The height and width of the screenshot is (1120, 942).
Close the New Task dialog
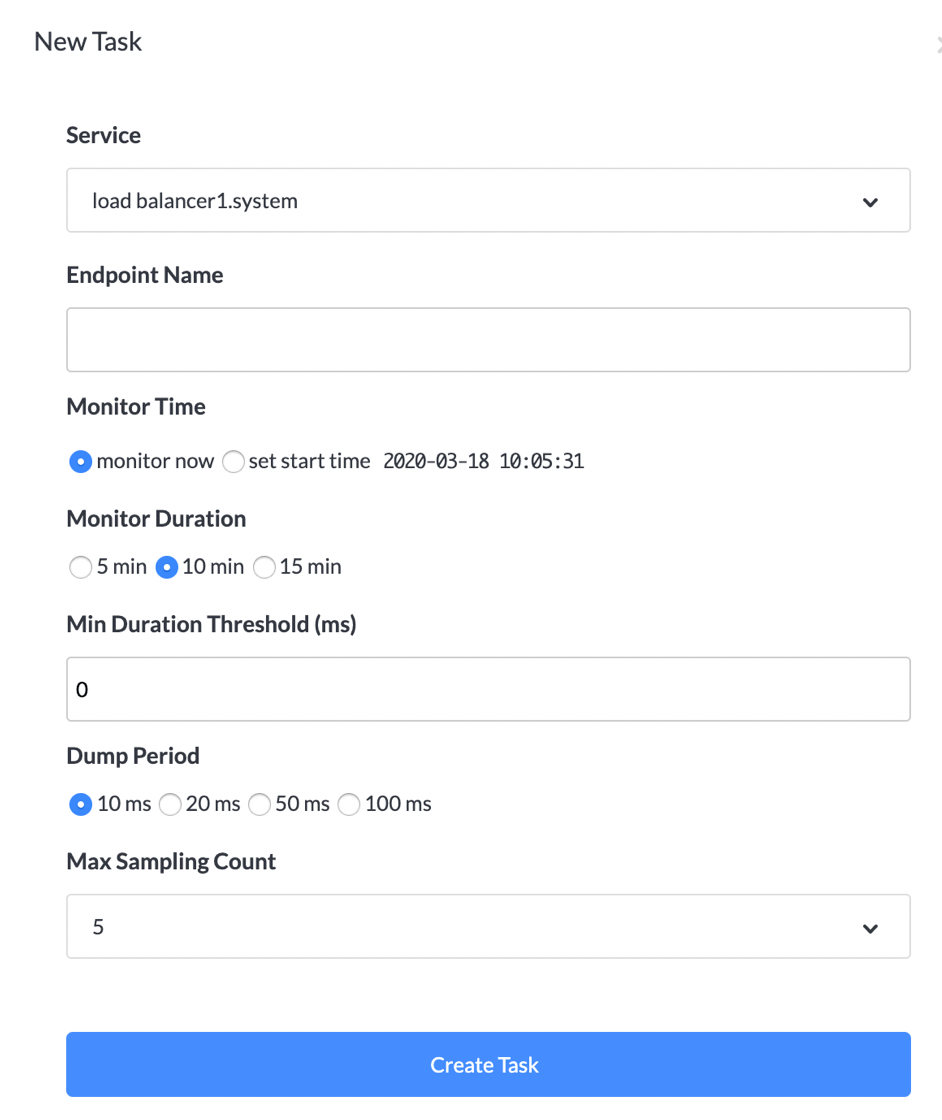click(938, 43)
